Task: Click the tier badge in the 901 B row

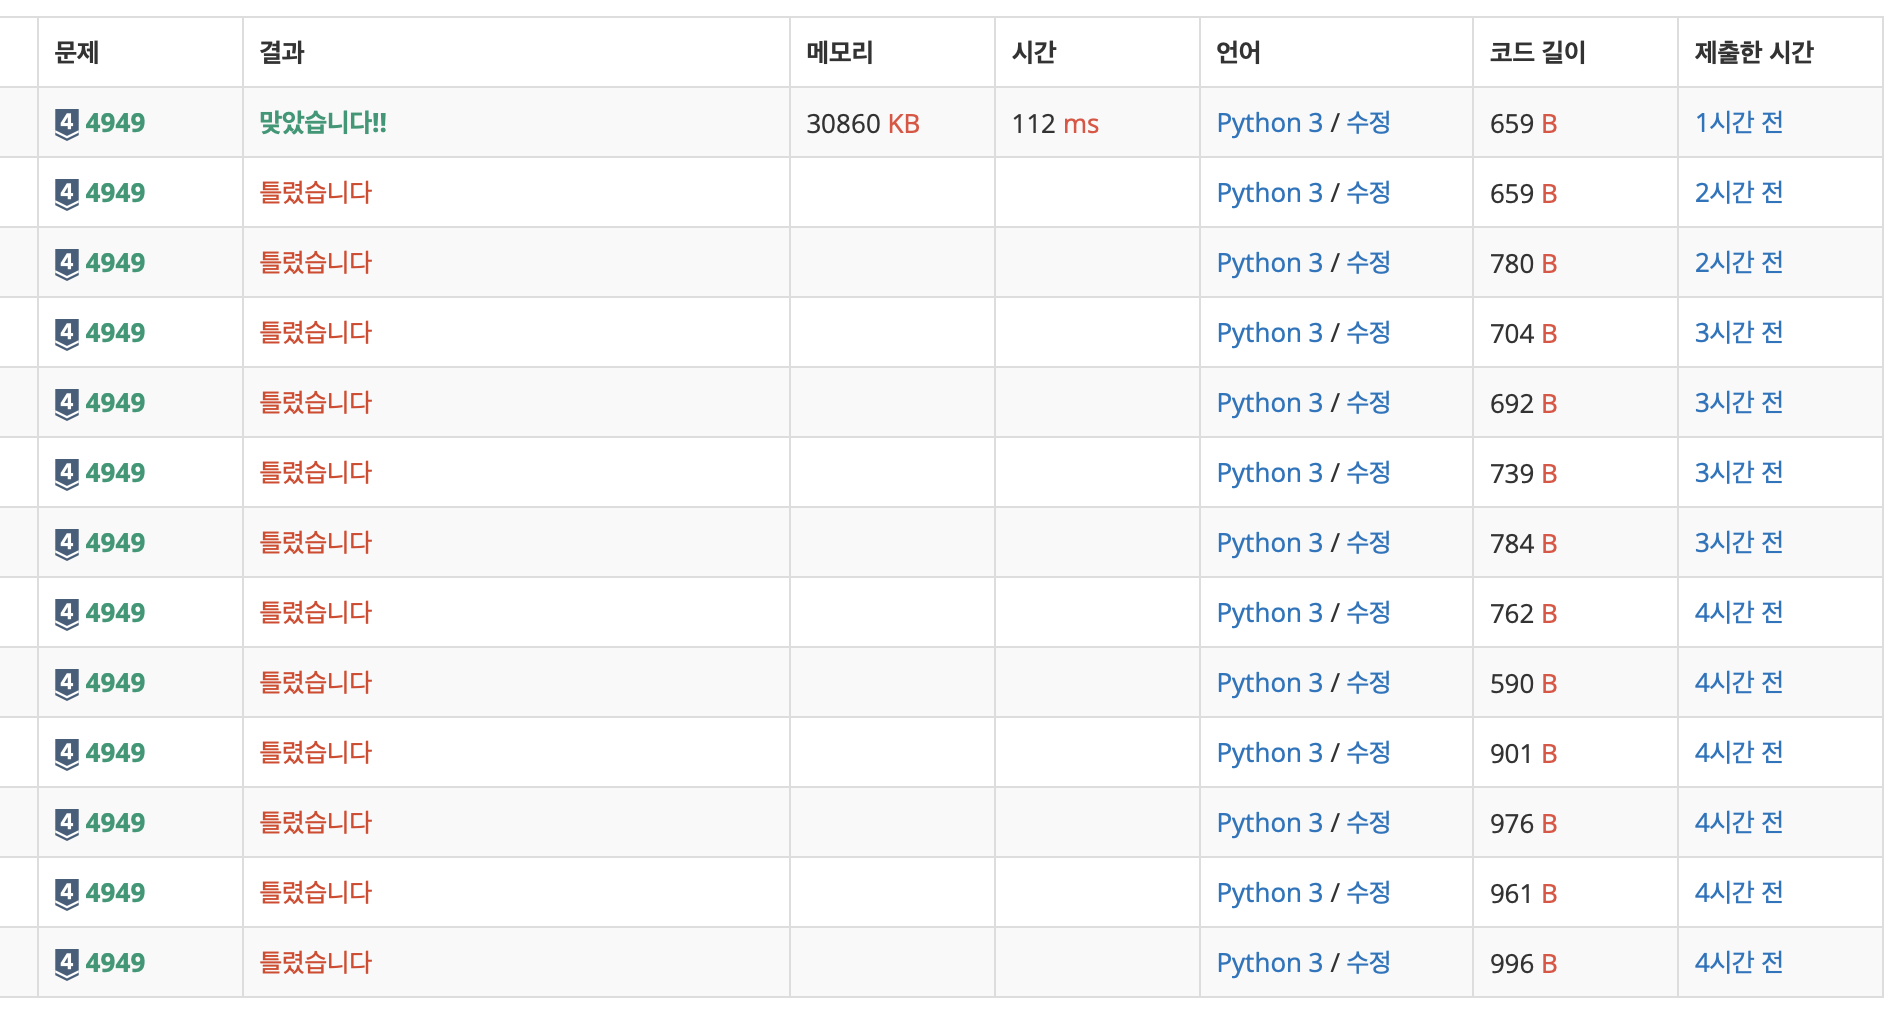Action: (x=67, y=754)
